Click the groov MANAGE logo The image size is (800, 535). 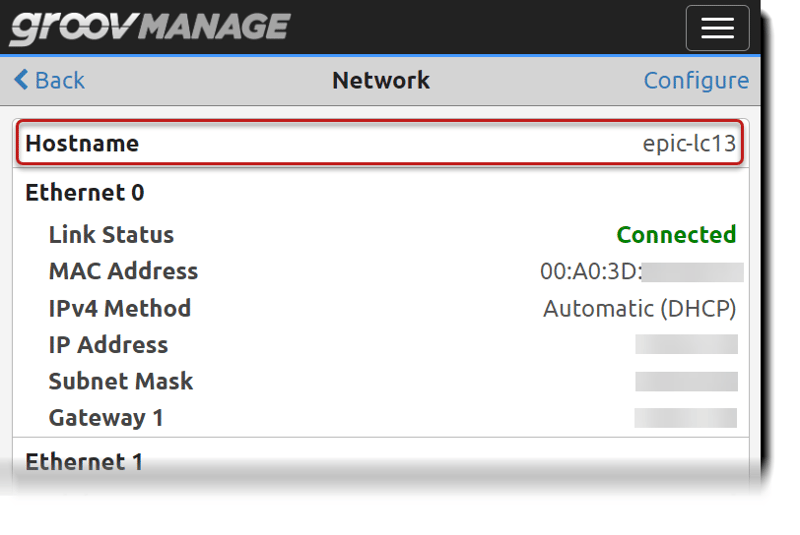click(x=150, y=28)
